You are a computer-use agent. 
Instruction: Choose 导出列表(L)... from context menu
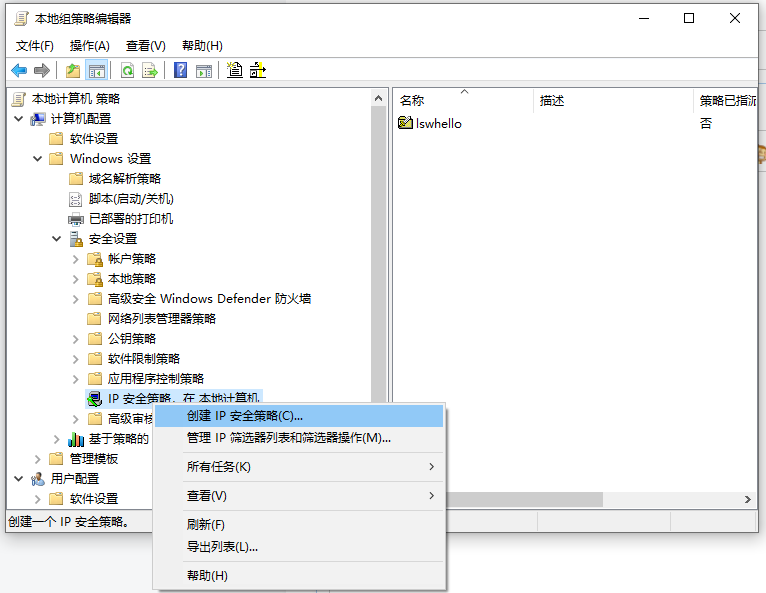click(x=299, y=547)
